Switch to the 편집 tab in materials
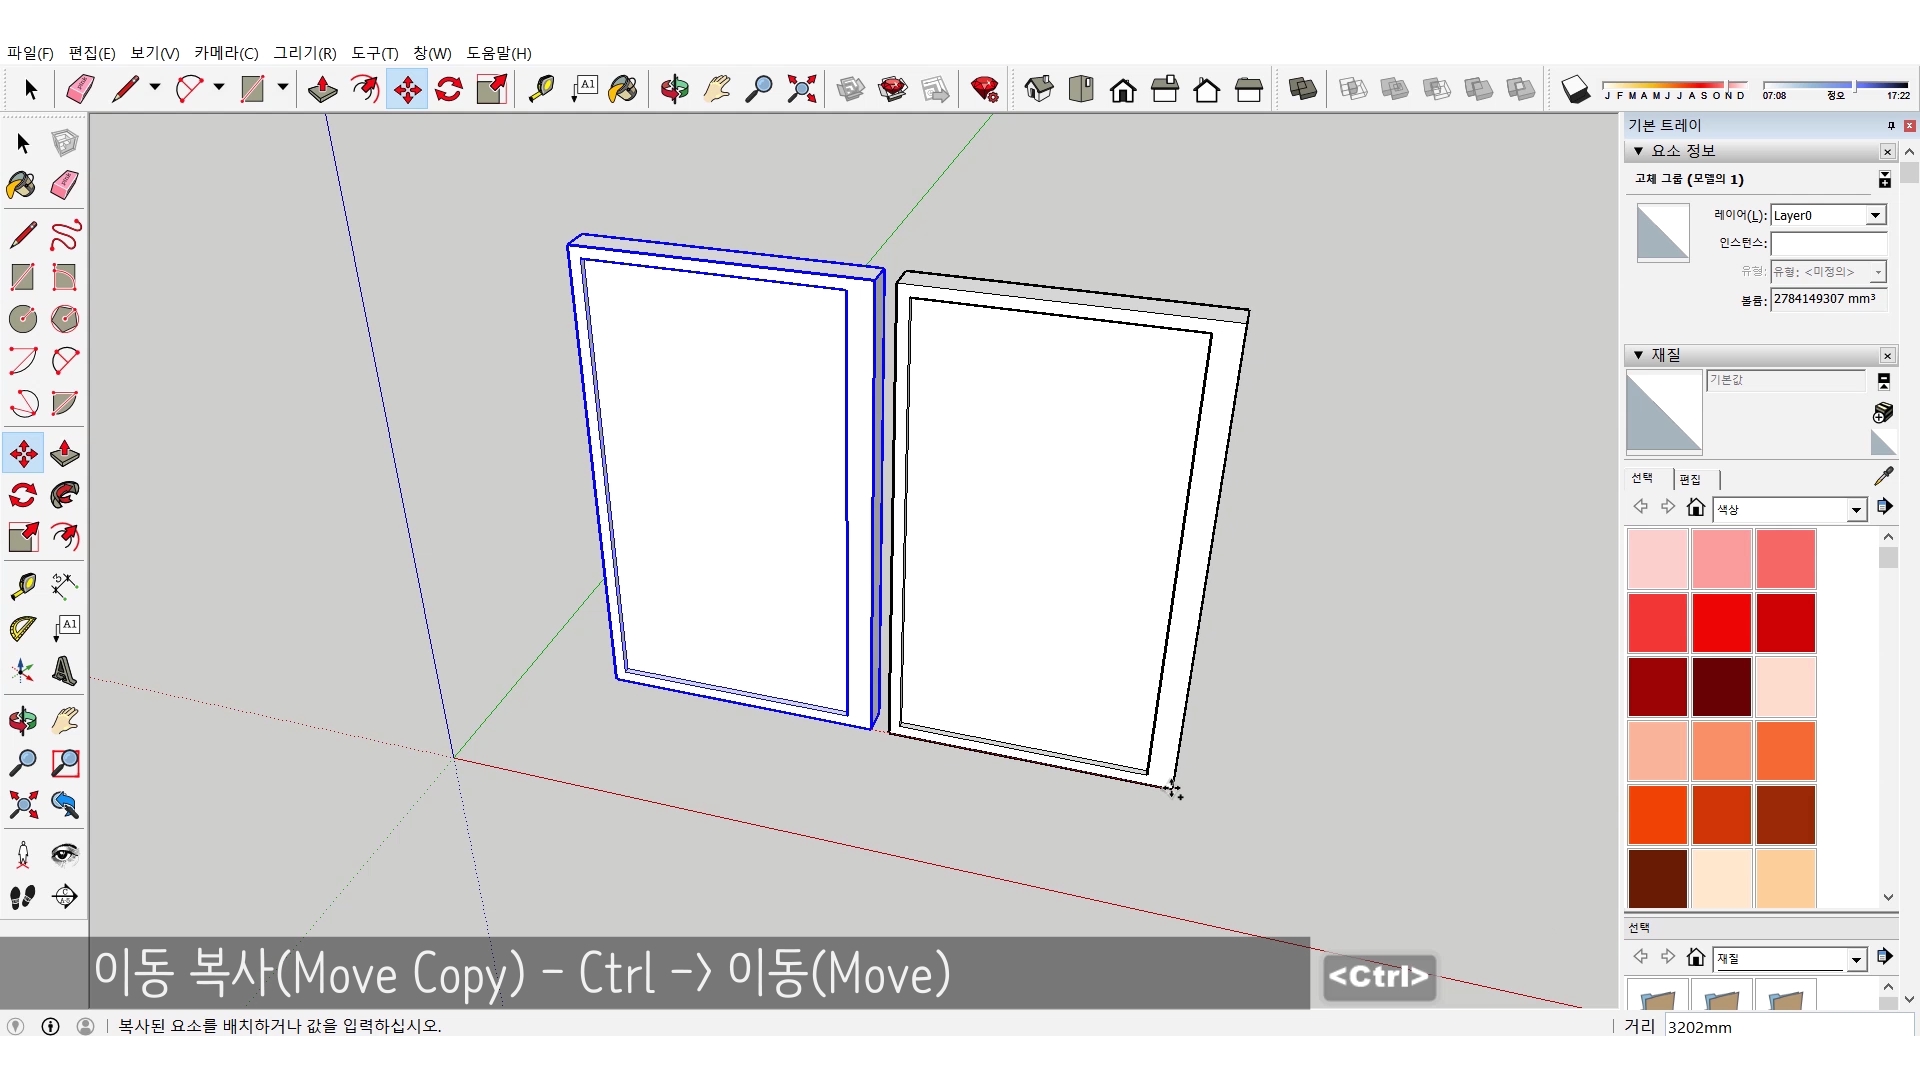 (1690, 479)
